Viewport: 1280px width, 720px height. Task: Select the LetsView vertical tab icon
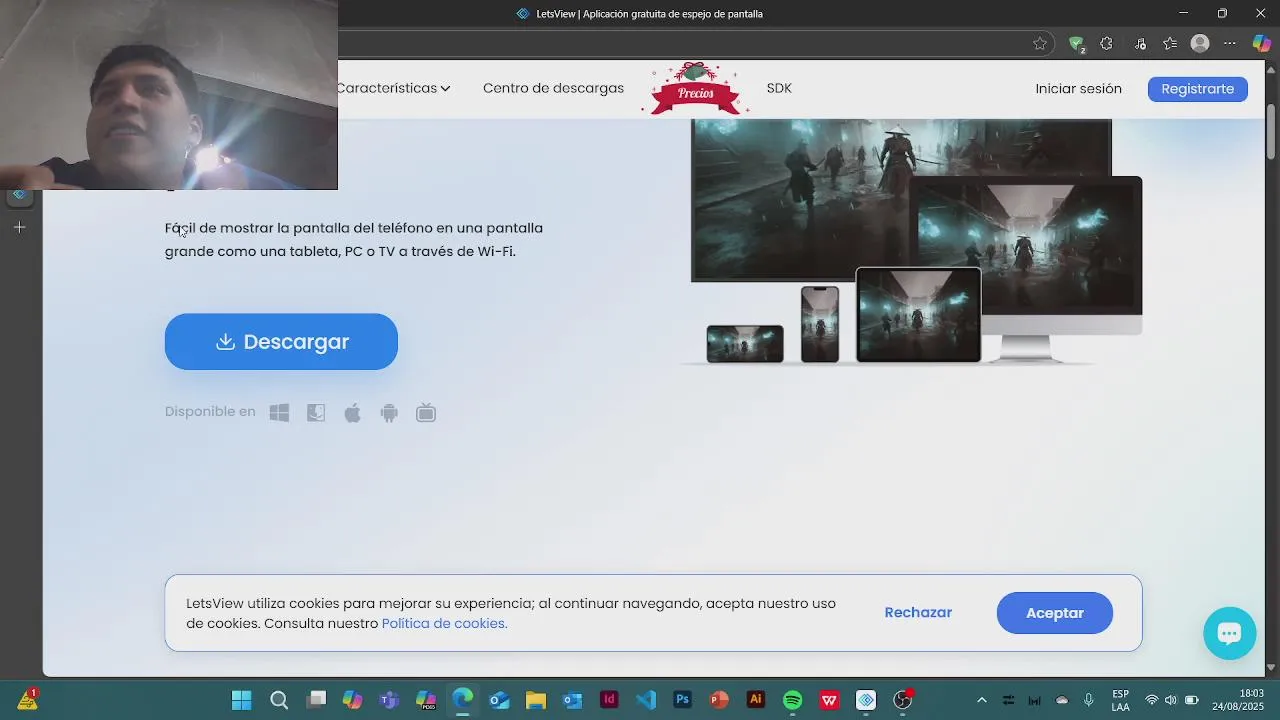pyautogui.click(x=19, y=195)
